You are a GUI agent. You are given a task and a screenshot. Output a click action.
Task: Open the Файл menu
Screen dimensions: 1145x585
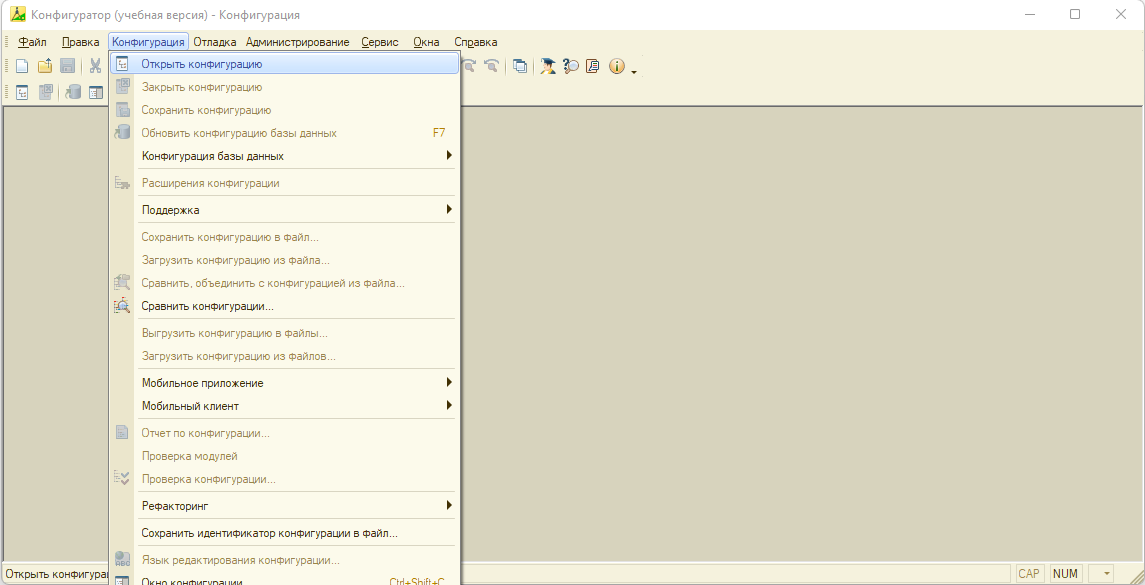(x=32, y=42)
